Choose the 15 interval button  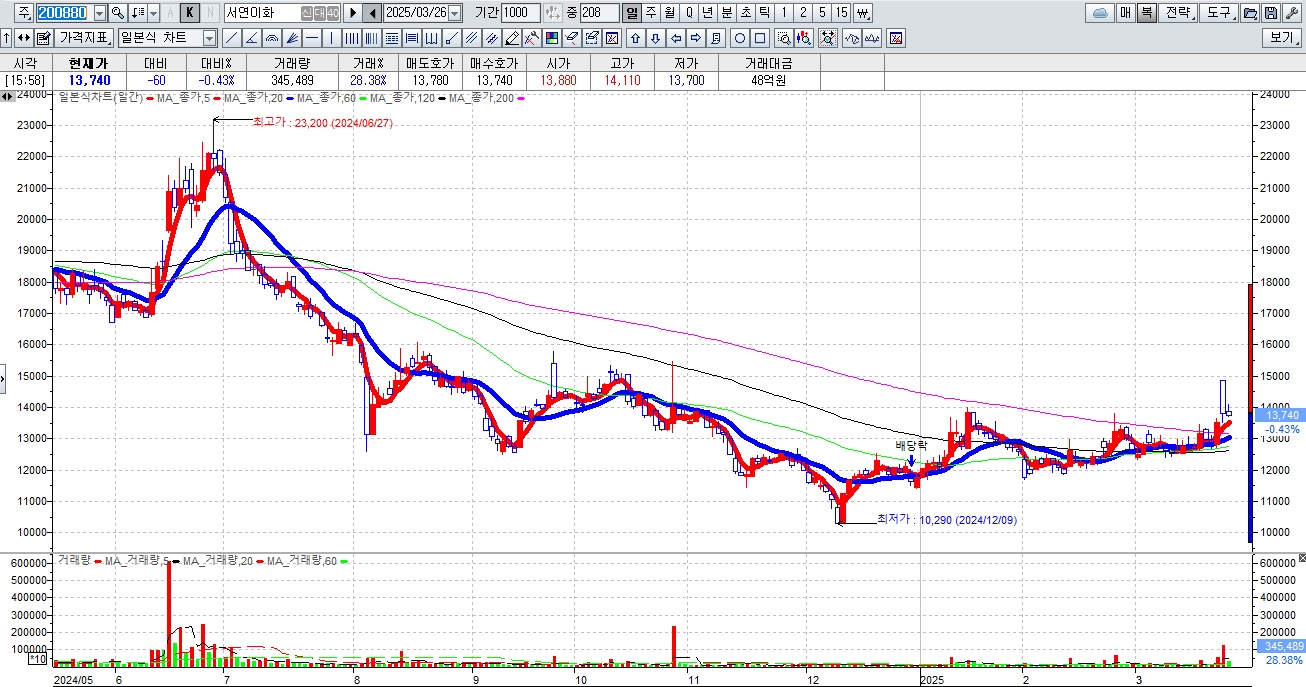pos(841,13)
